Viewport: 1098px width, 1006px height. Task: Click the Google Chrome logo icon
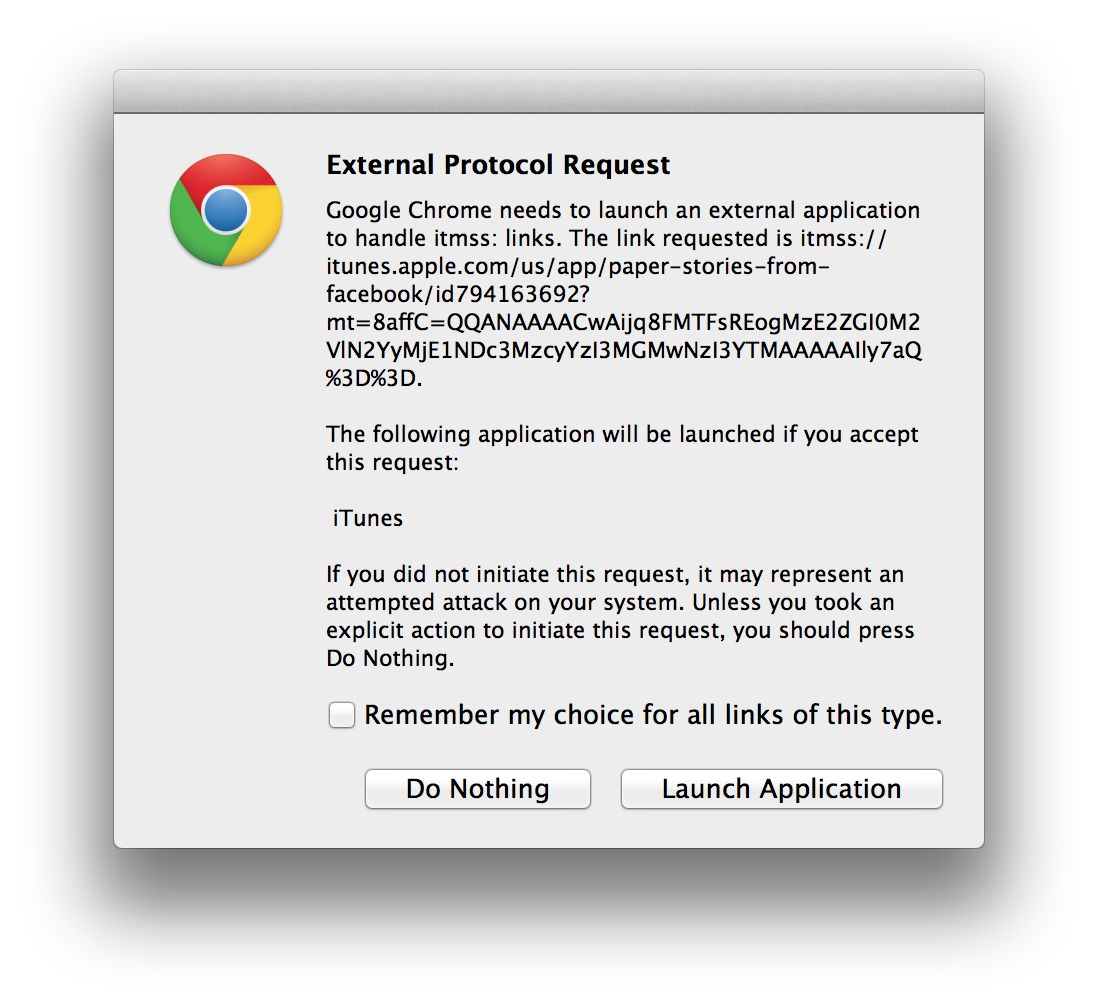pyautogui.click(x=225, y=210)
